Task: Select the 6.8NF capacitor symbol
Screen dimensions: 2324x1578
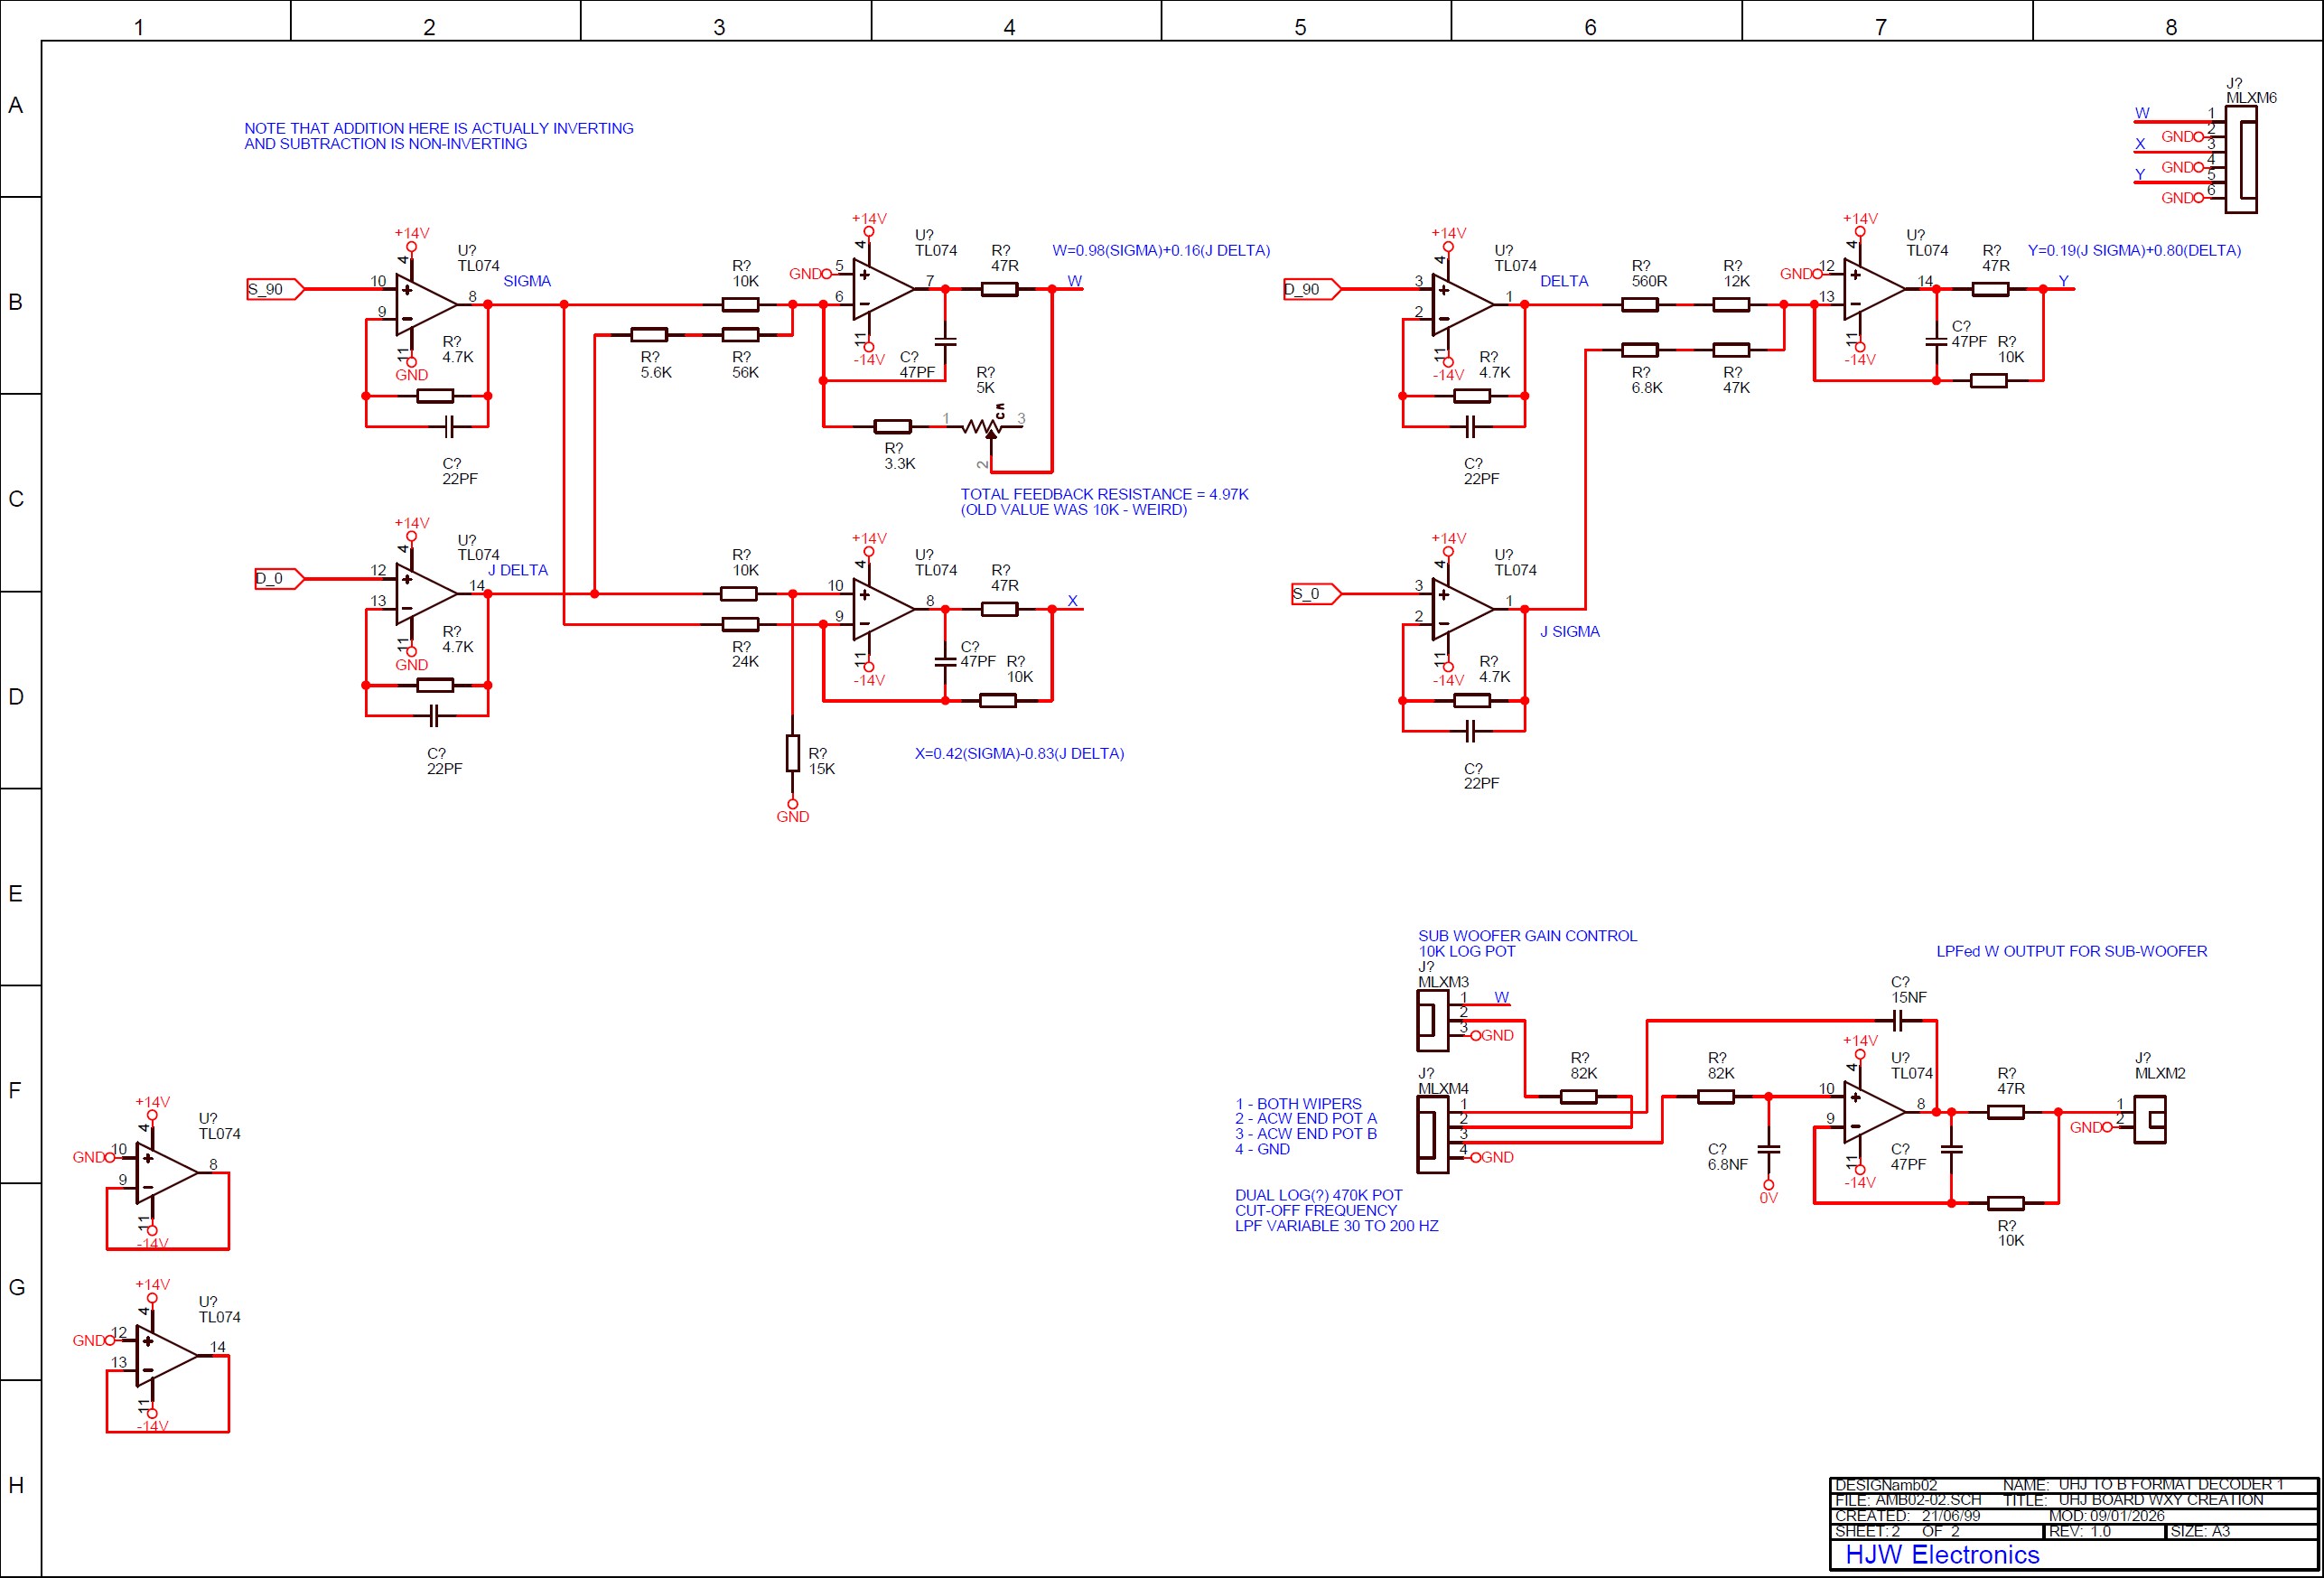Action: click(x=1768, y=1149)
